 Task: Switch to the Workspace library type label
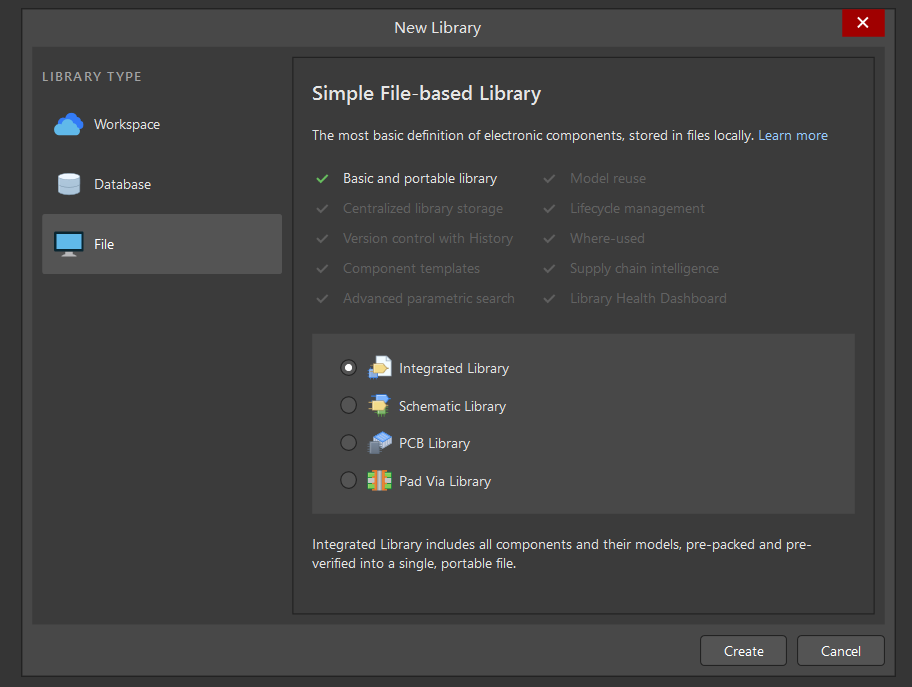[127, 125]
